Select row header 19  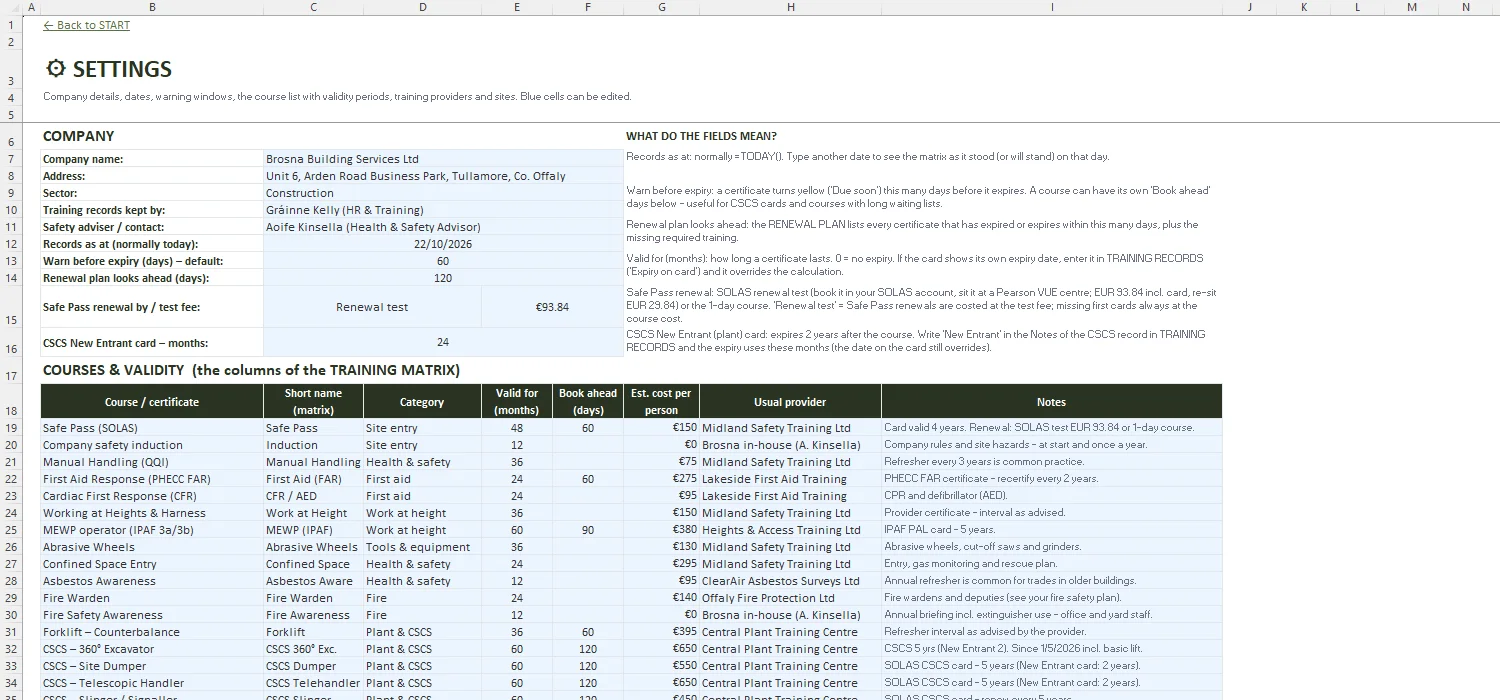point(12,427)
